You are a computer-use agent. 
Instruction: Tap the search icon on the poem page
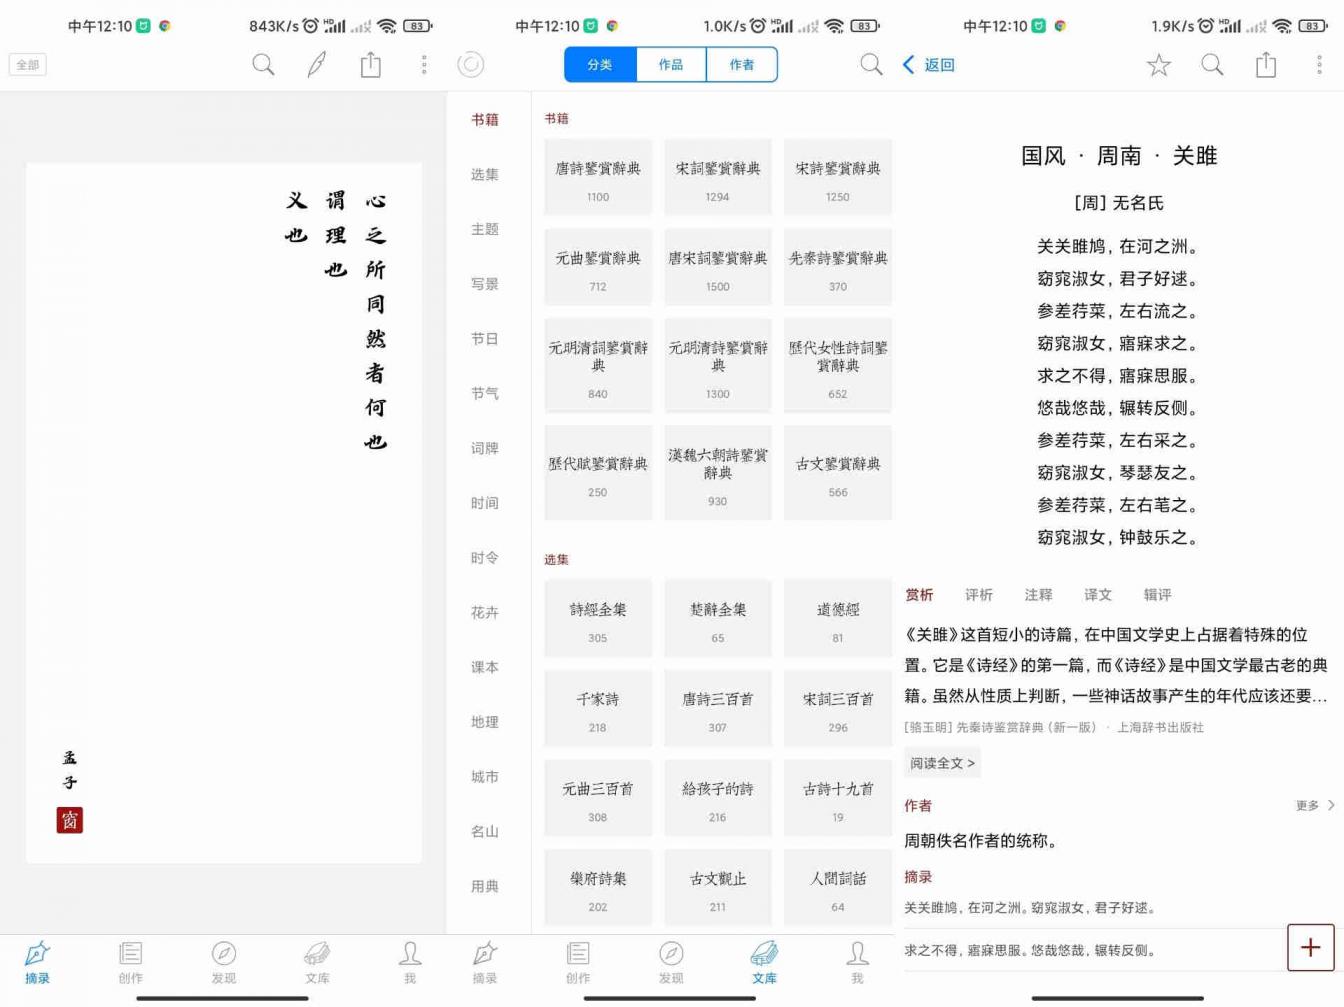(x=1211, y=64)
